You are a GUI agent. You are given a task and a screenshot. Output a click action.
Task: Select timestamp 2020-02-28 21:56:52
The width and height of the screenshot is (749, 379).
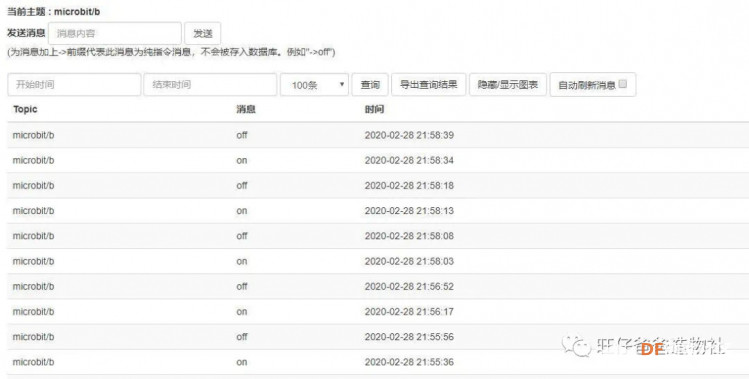409,286
